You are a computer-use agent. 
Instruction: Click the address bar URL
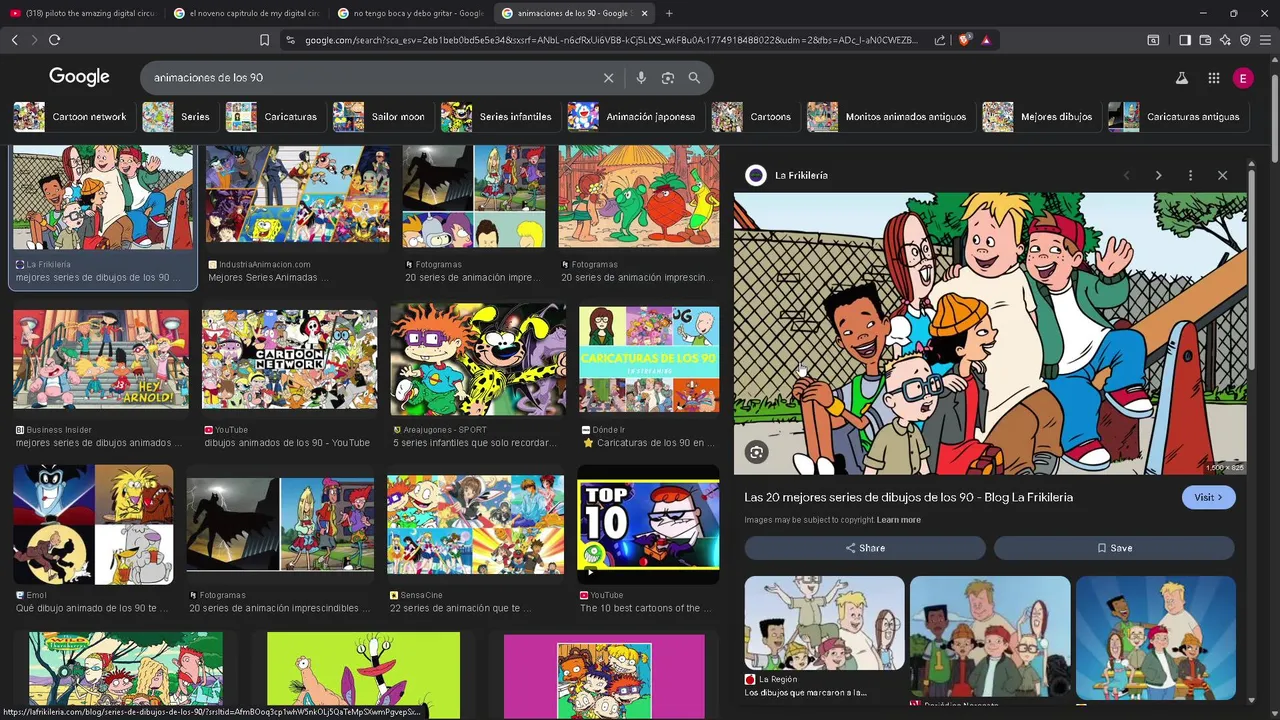(610, 40)
